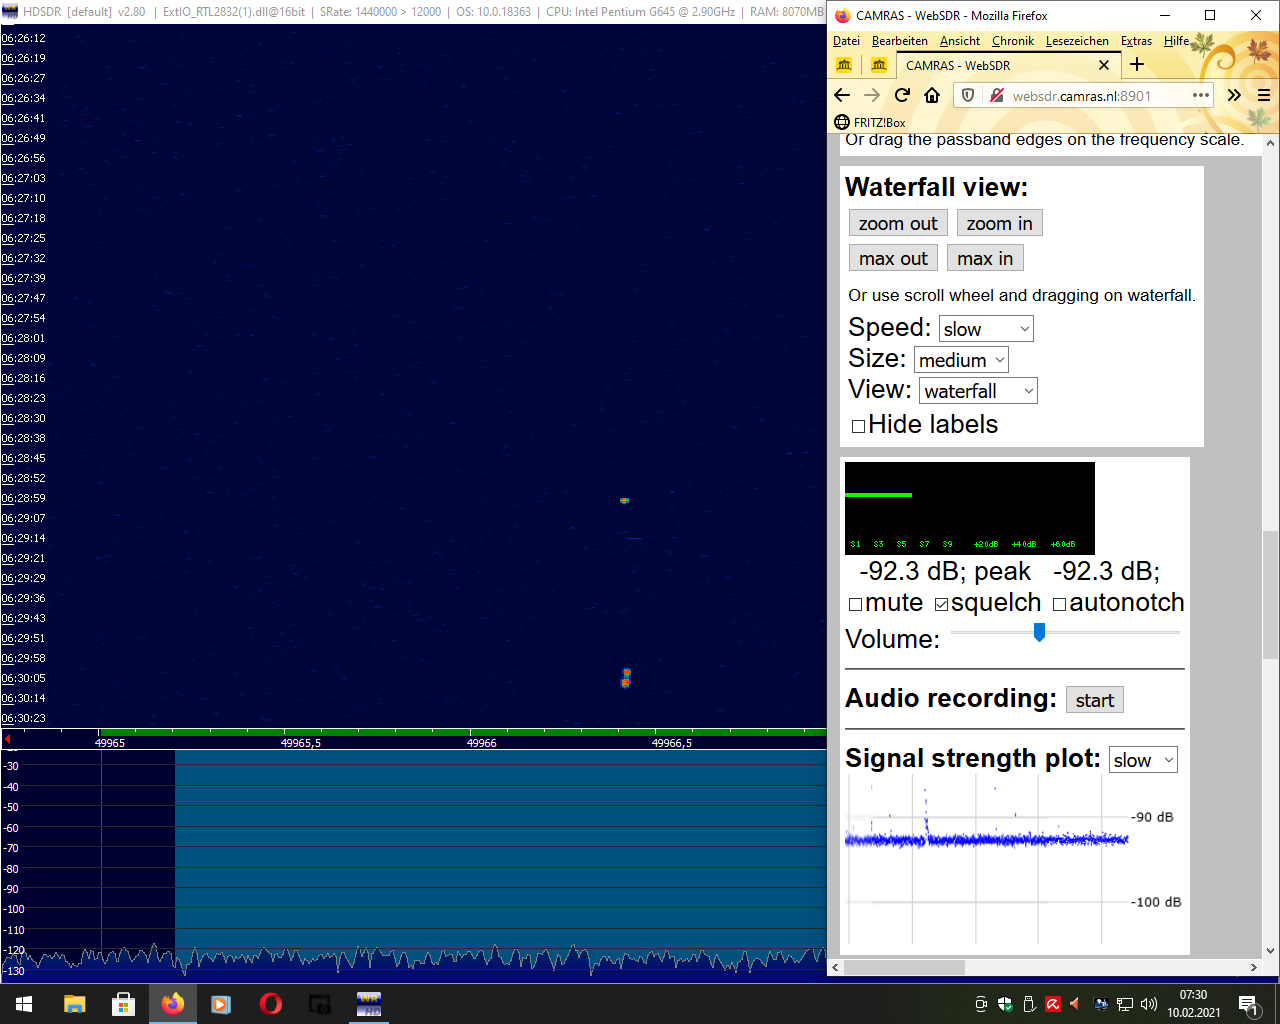Viewport: 1280px width, 1024px height.
Task: Toggle the Hide labels checkbox
Action: coord(858,426)
